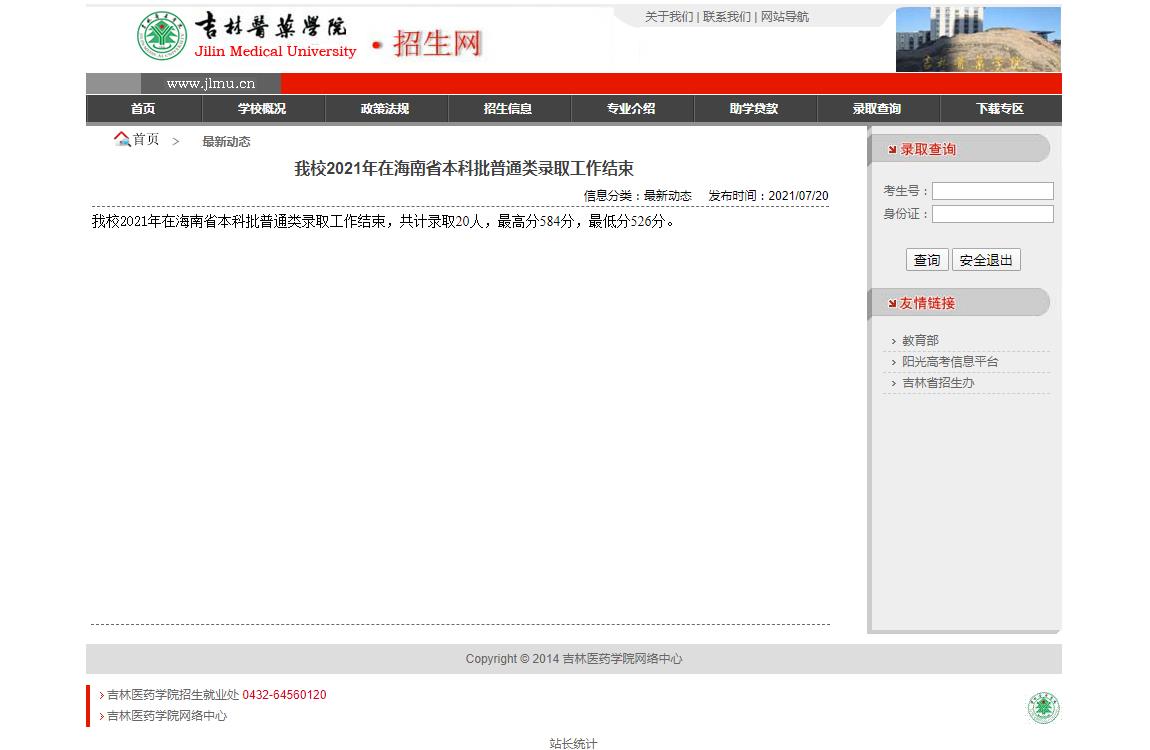Select 招生信息 from the navigation bar

508,109
